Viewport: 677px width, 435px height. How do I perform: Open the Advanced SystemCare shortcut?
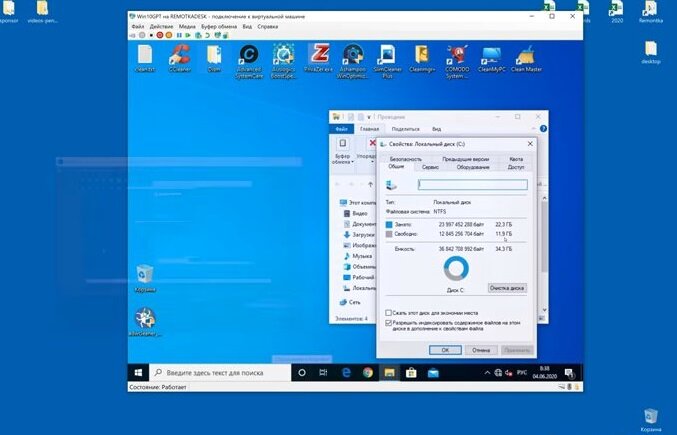pyautogui.click(x=249, y=61)
